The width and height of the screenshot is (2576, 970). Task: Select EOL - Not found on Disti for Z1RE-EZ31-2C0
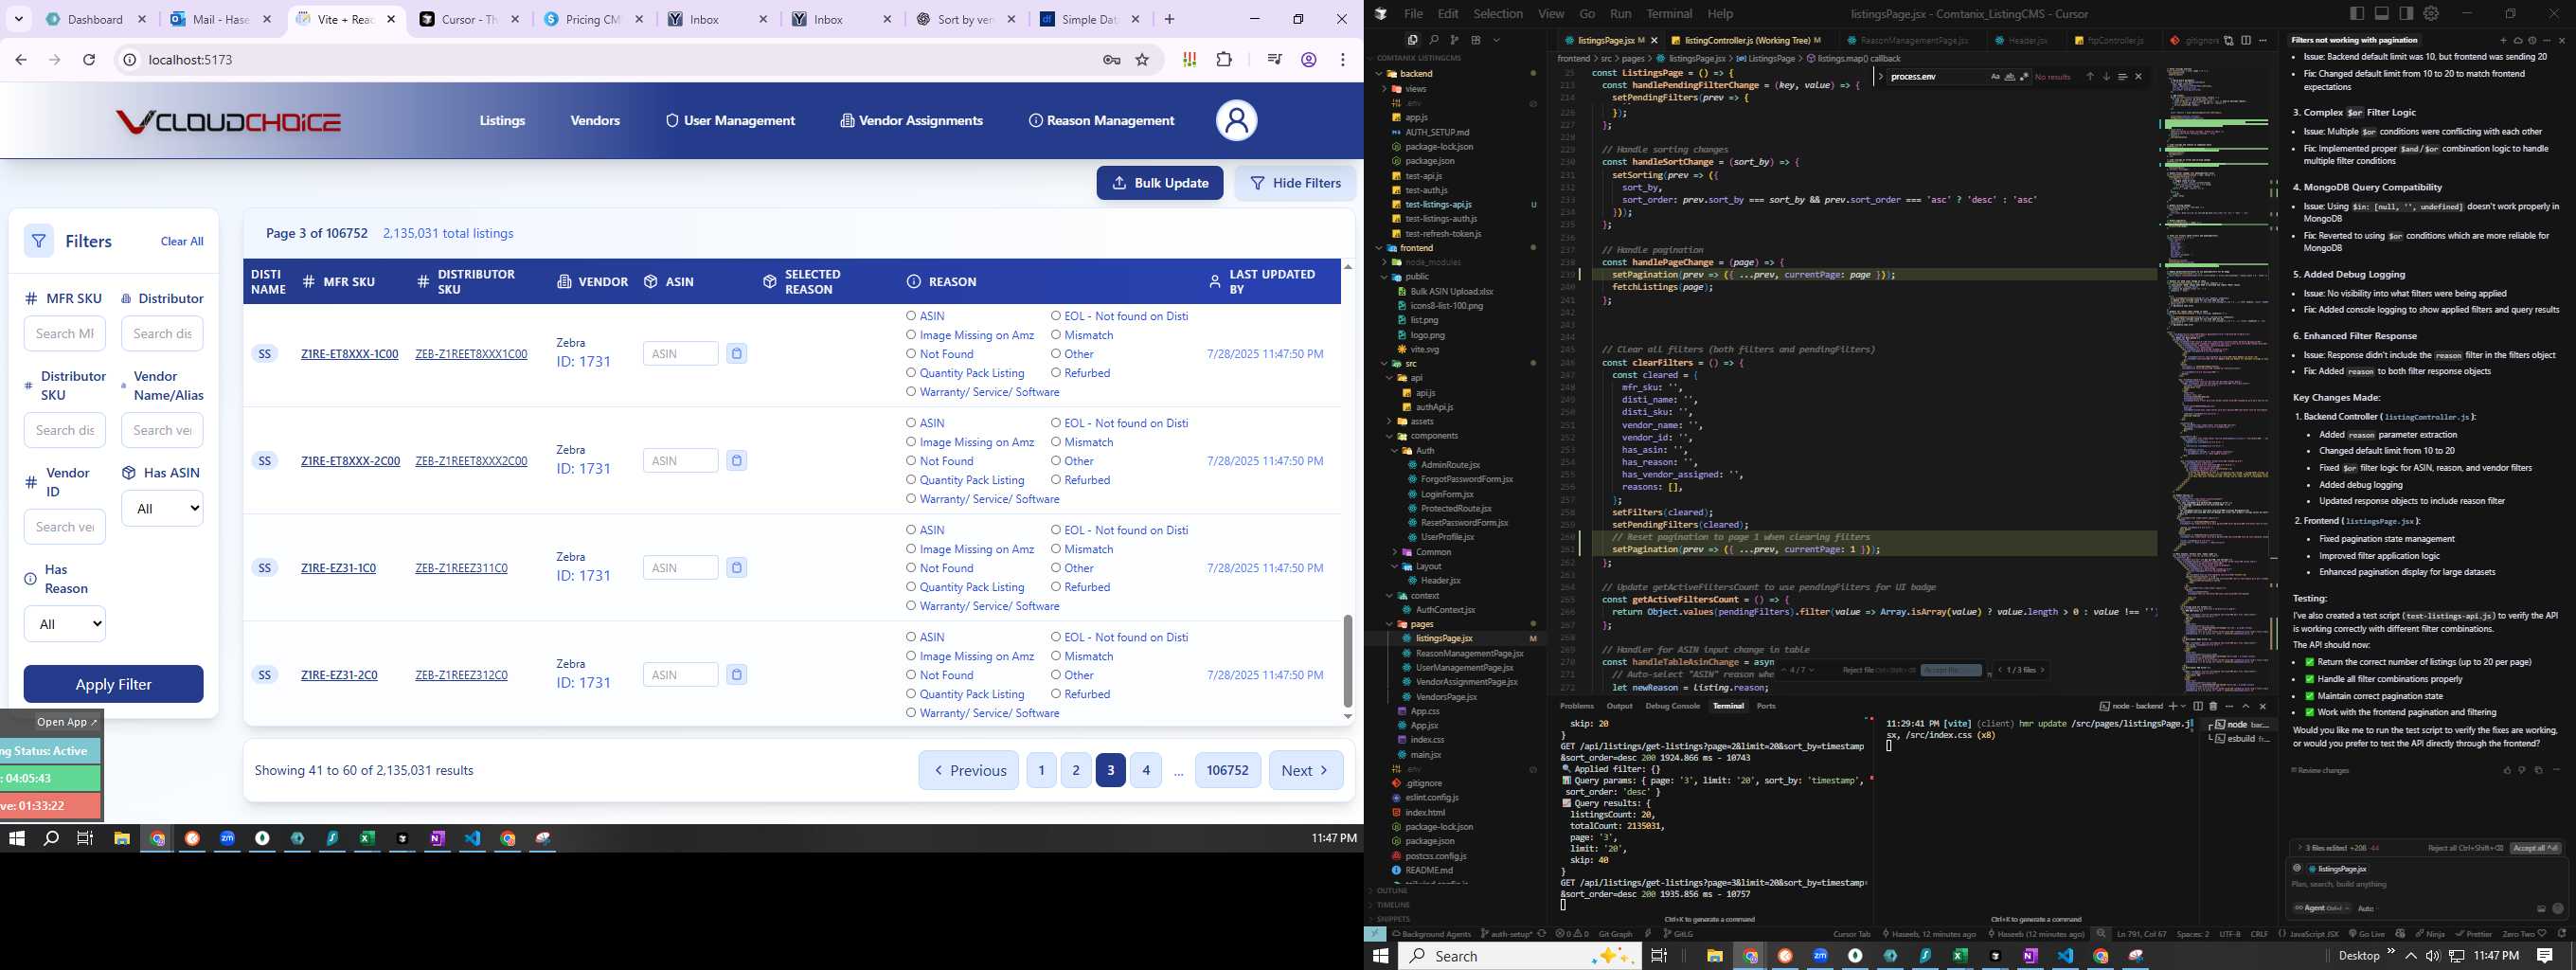[x=1056, y=637]
